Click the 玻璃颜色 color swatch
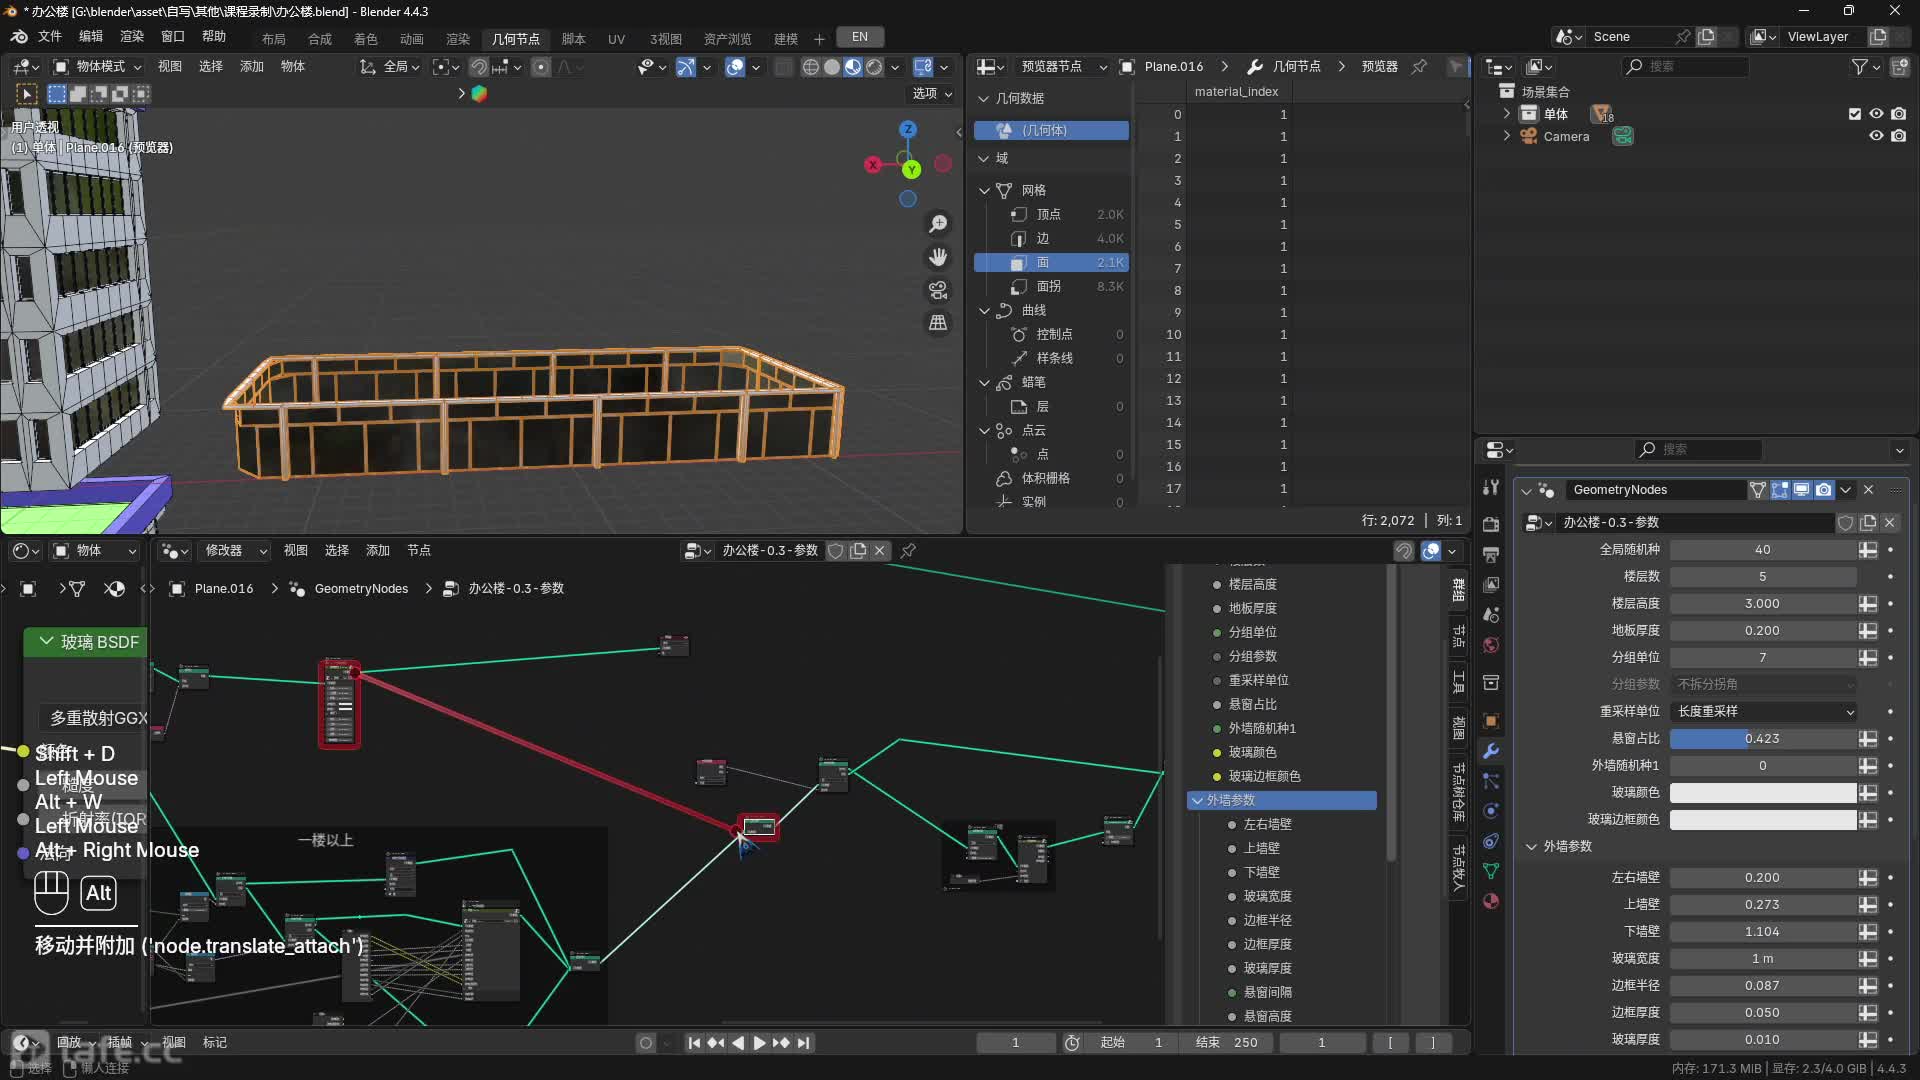The height and width of the screenshot is (1080, 1920). (x=1764, y=793)
